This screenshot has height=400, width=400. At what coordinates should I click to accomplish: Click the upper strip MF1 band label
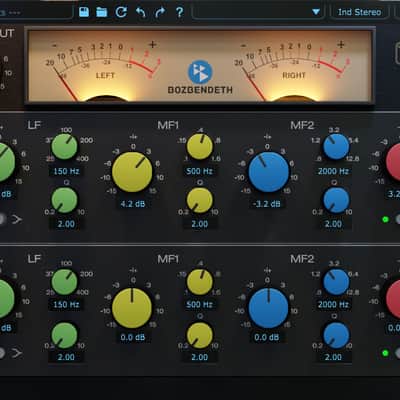coord(168,125)
